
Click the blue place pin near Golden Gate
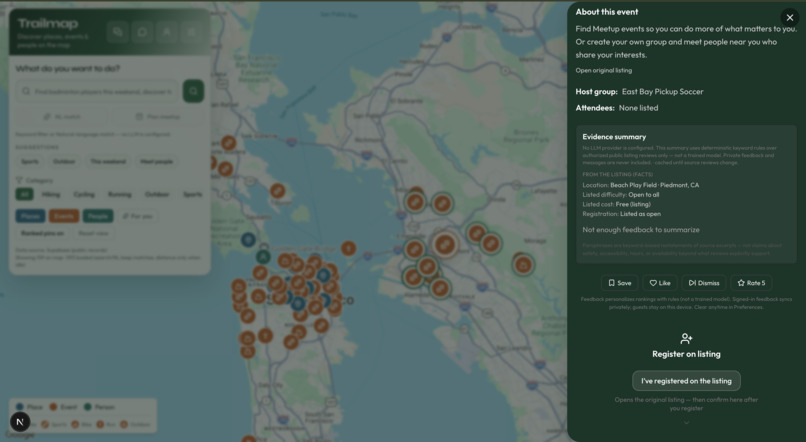pos(249,239)
